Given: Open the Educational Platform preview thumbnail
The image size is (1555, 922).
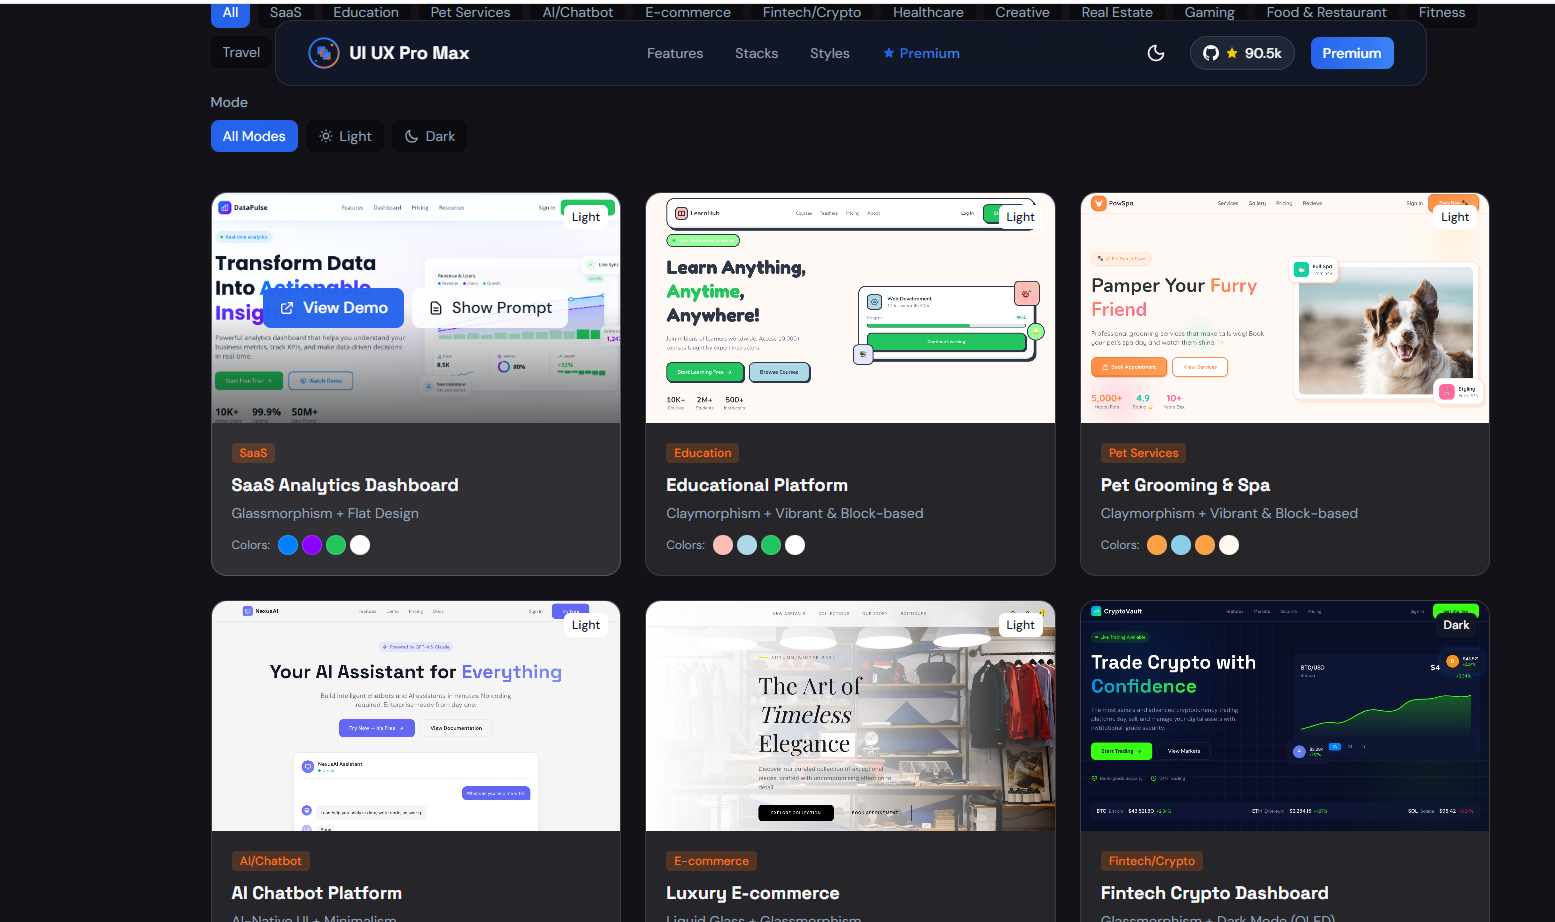Looking at the screenshot, I should tap(850, 308).
